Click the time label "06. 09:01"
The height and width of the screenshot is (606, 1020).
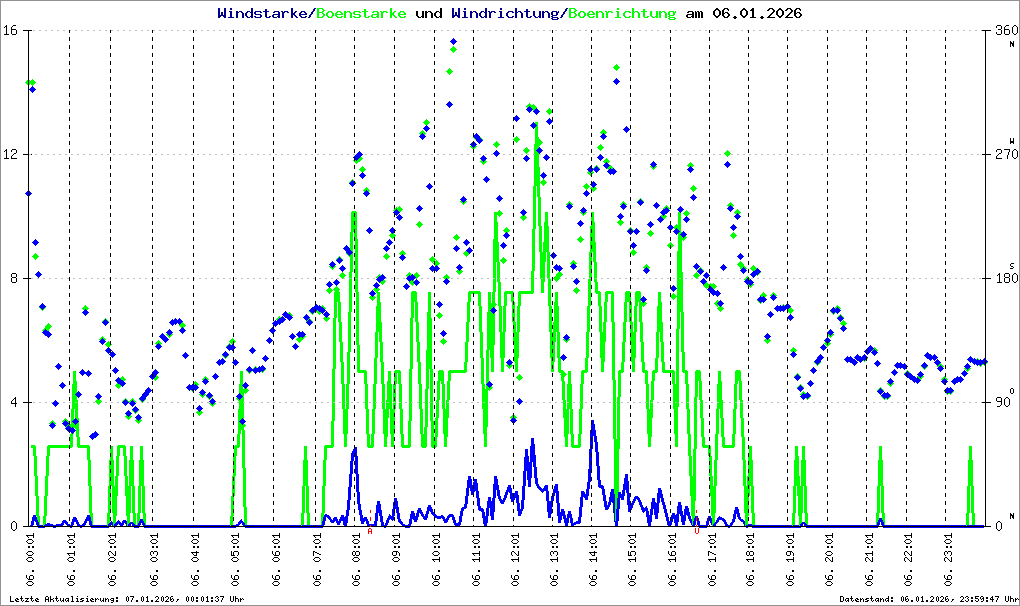396,560
